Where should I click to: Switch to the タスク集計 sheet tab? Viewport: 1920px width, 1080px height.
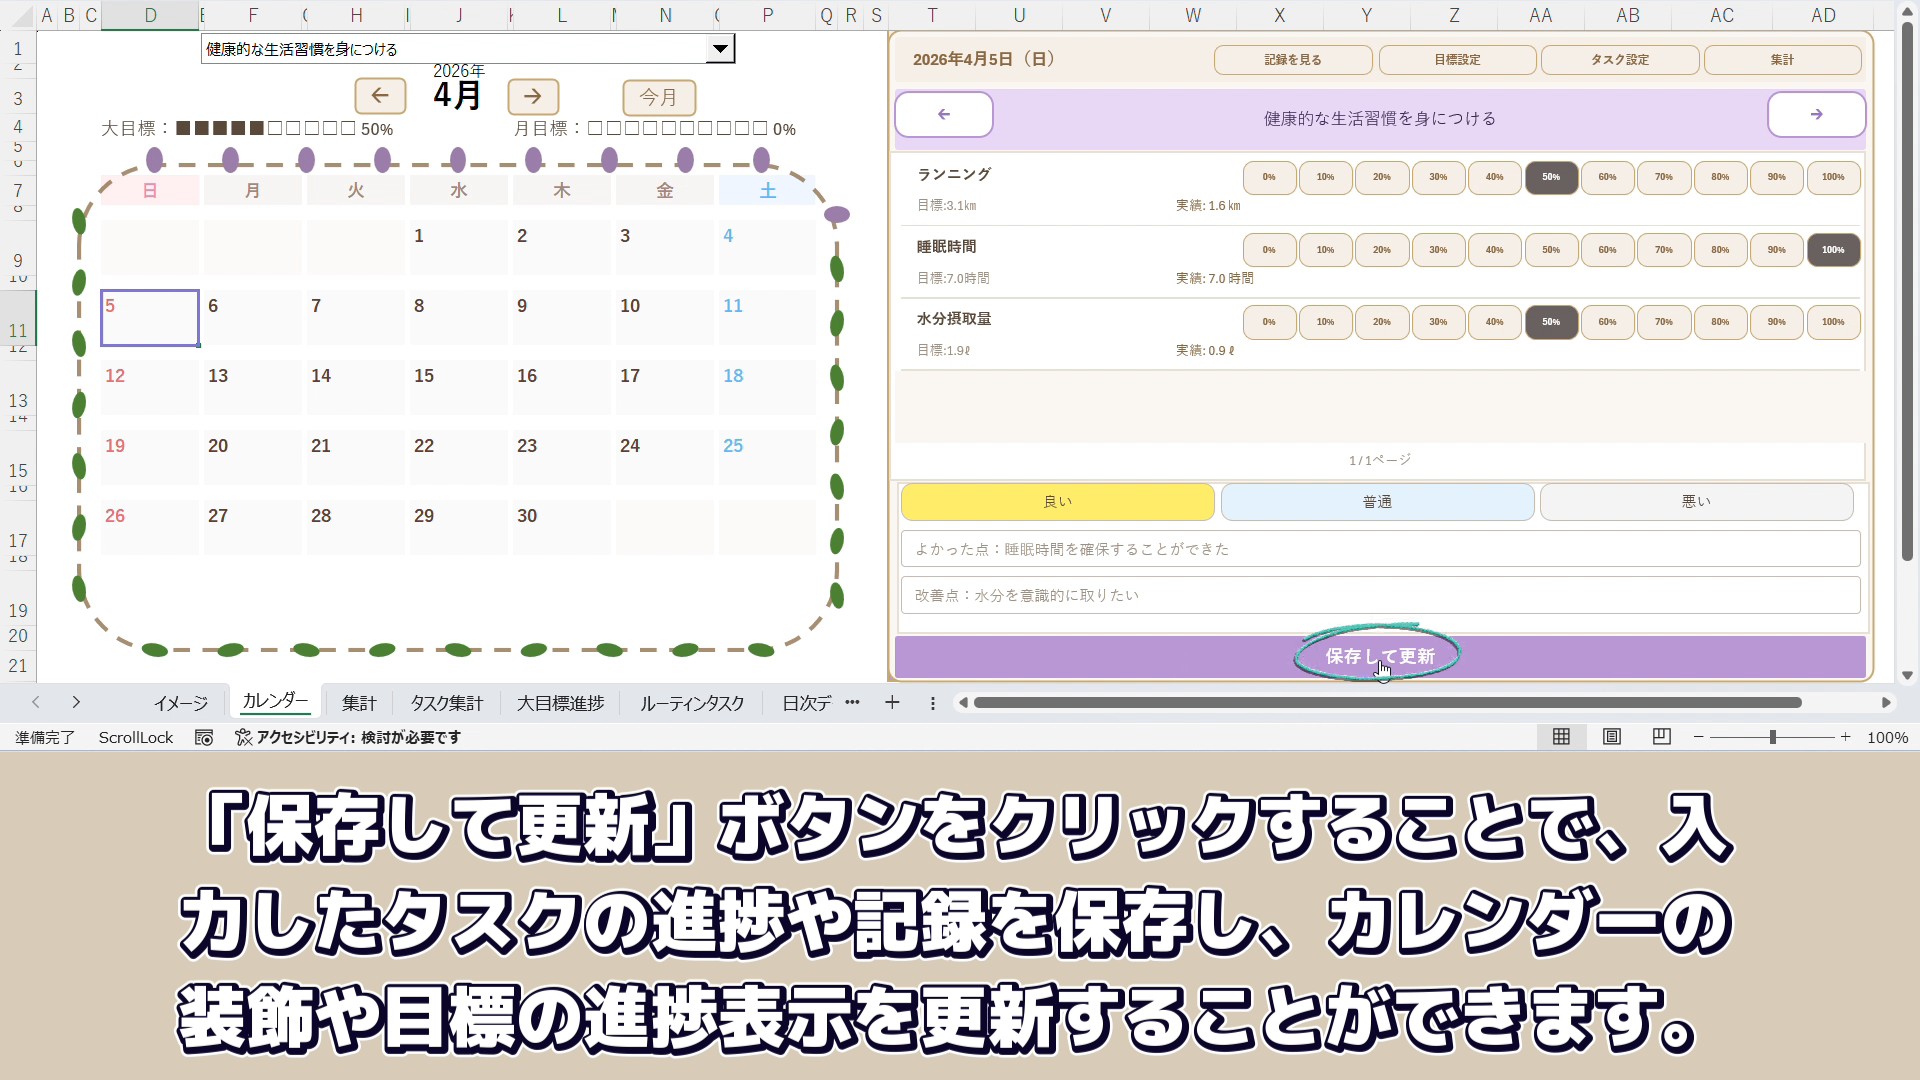[x=446, y=703]
